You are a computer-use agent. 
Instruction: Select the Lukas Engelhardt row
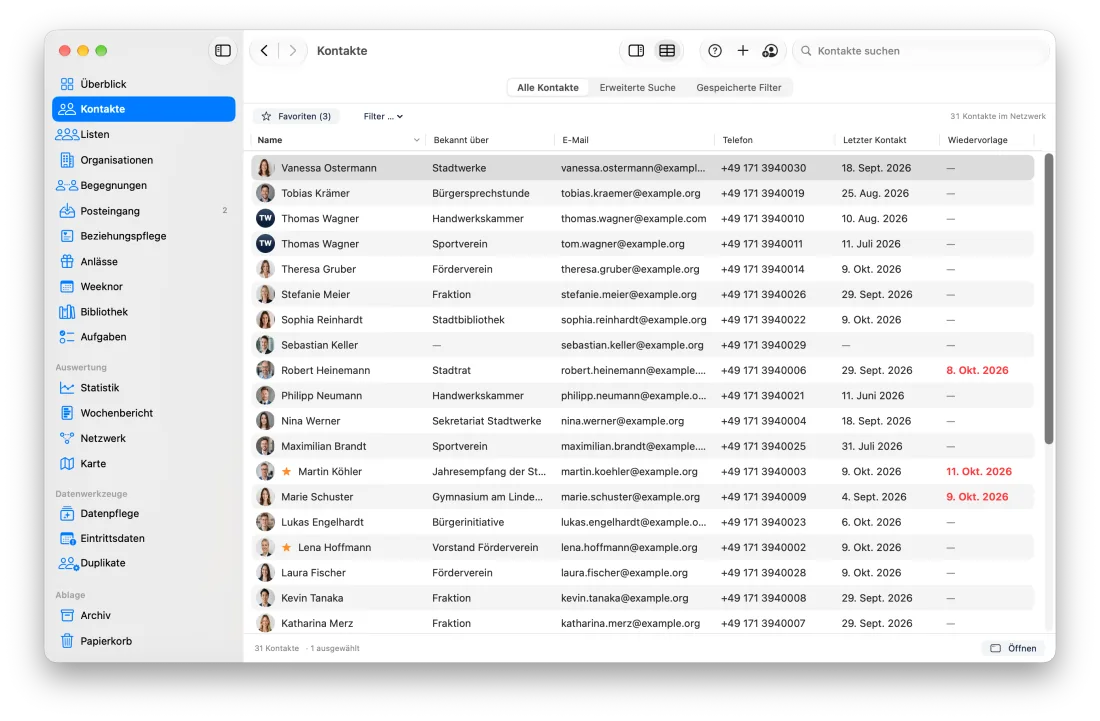click(643, 522)
